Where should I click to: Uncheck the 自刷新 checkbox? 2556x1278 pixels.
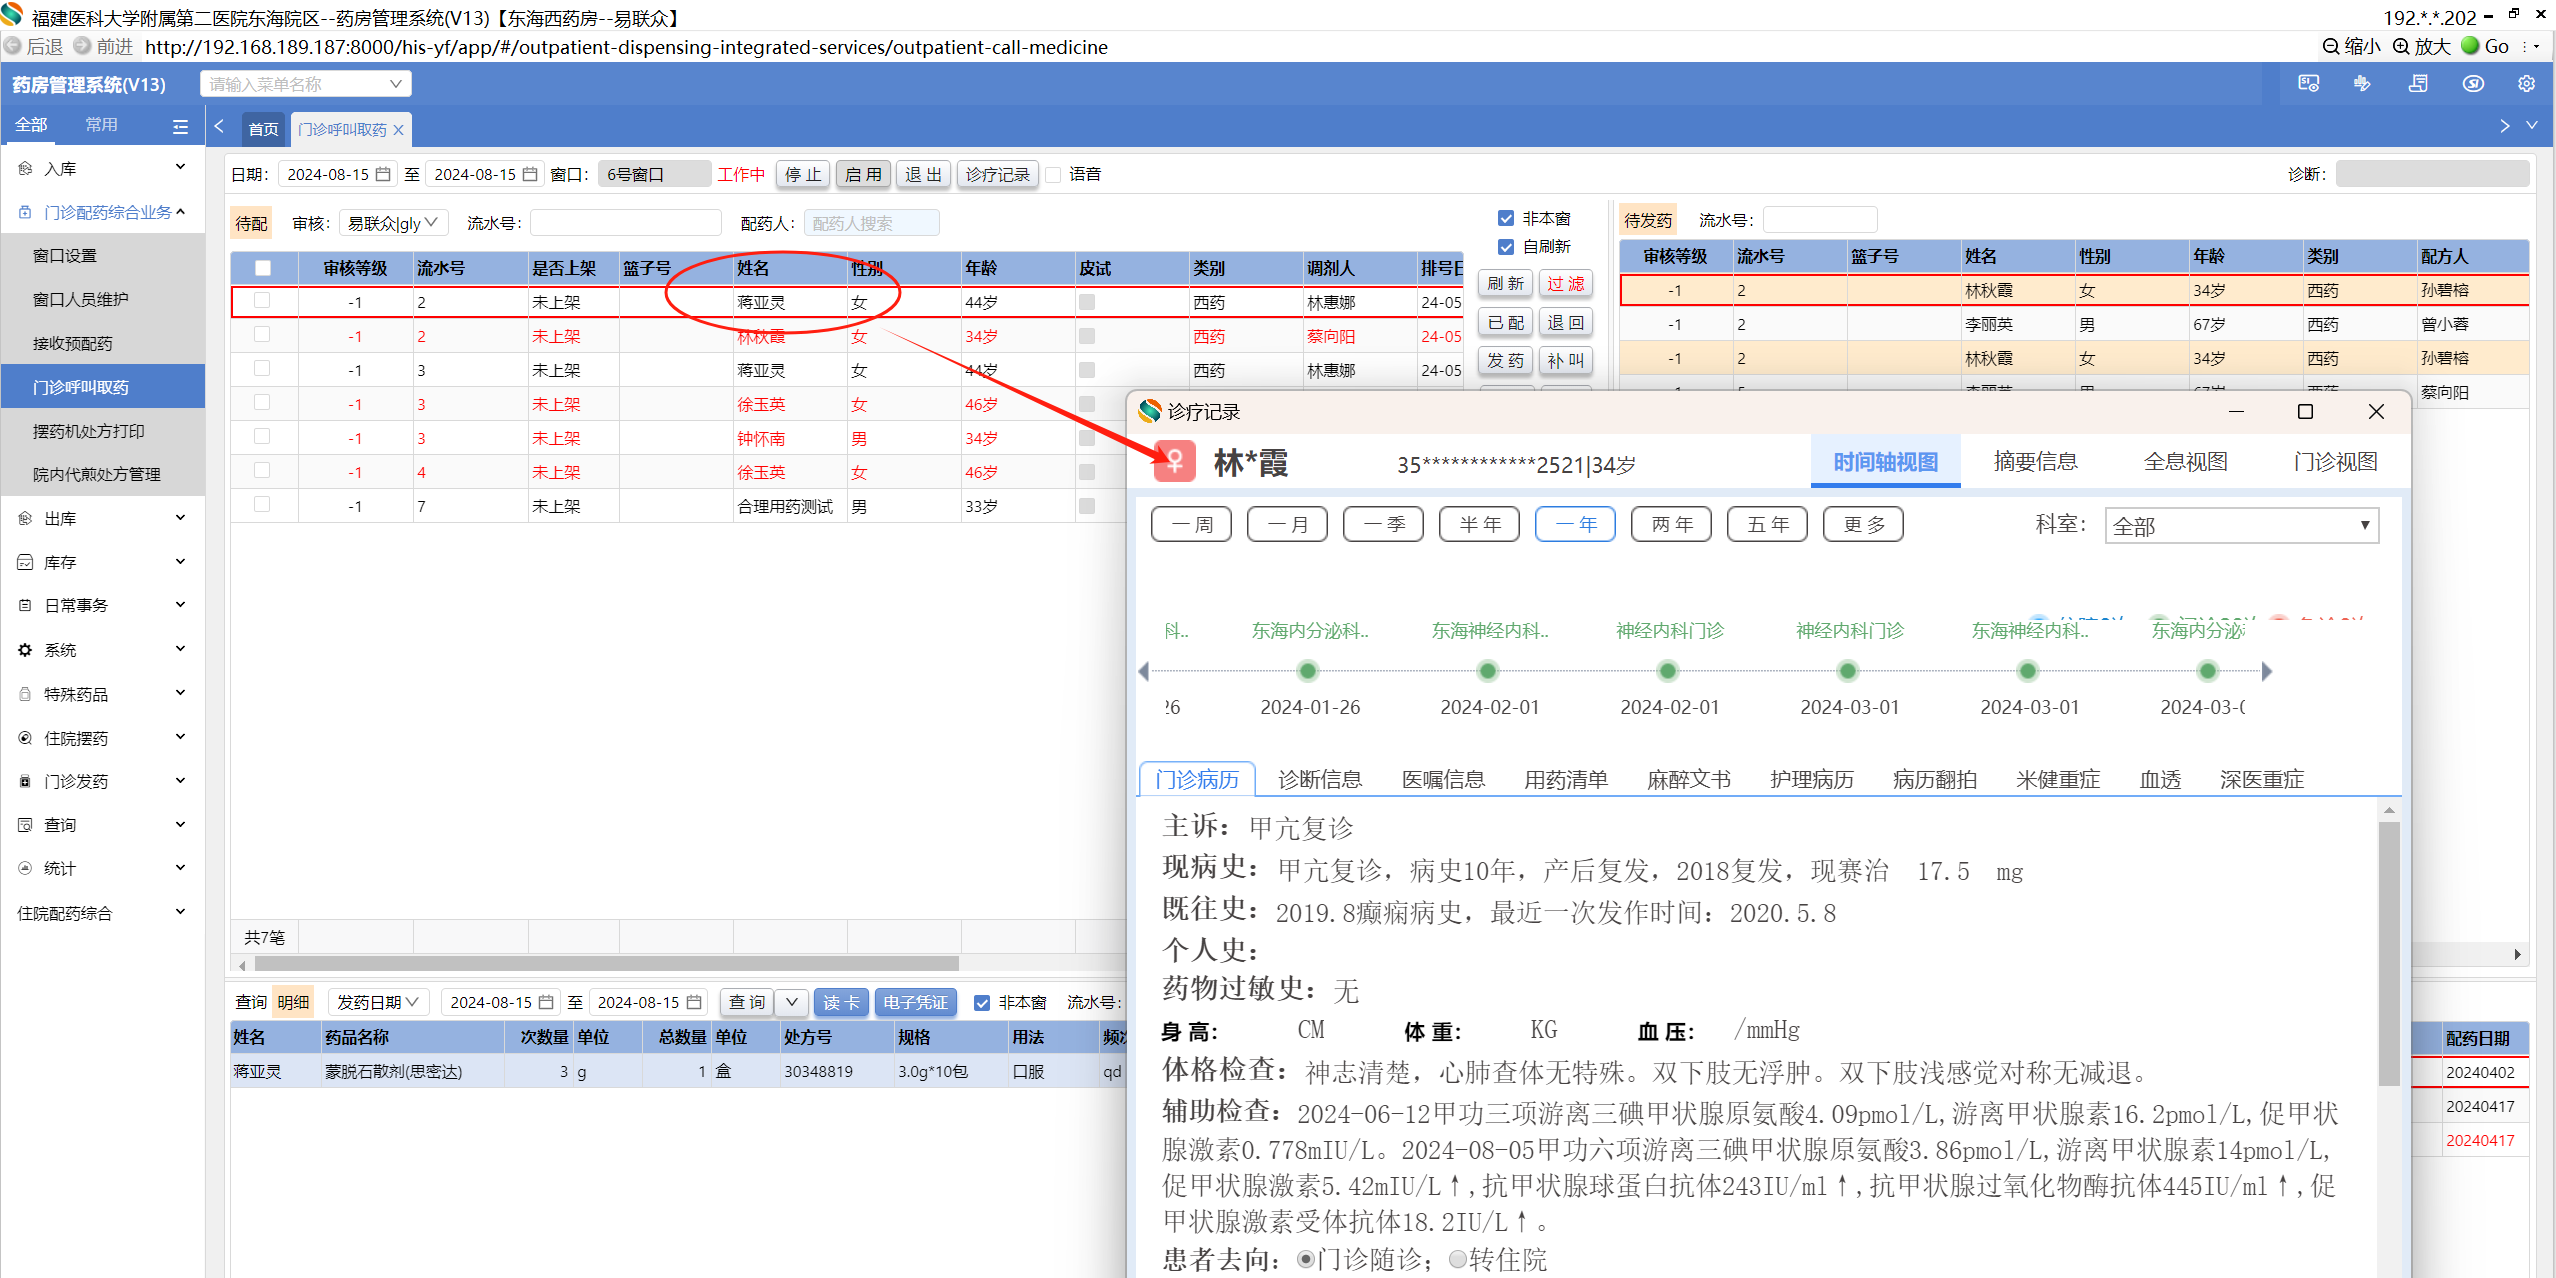point(1506,247)
